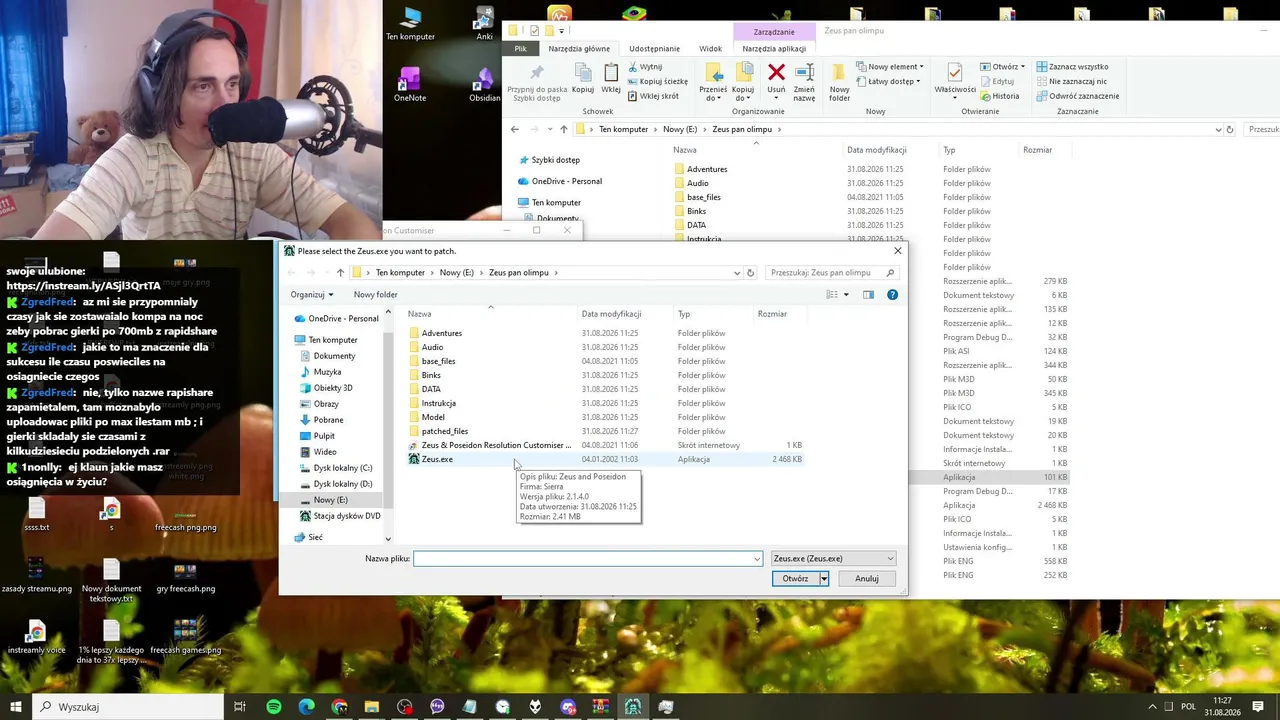This screenshot has width=1280, height=720.
Task: Toggle the preview pane in the dialog
Action: [x=868, y=295]
